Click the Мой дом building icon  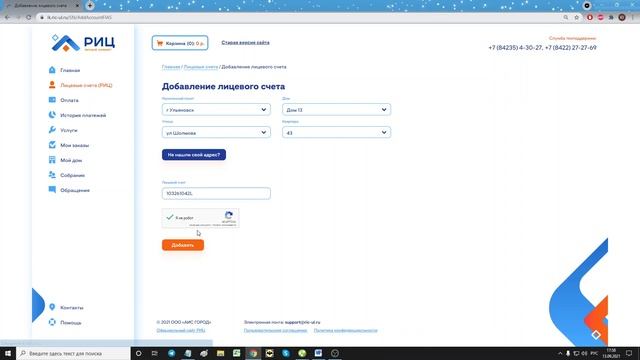[52, 160]
